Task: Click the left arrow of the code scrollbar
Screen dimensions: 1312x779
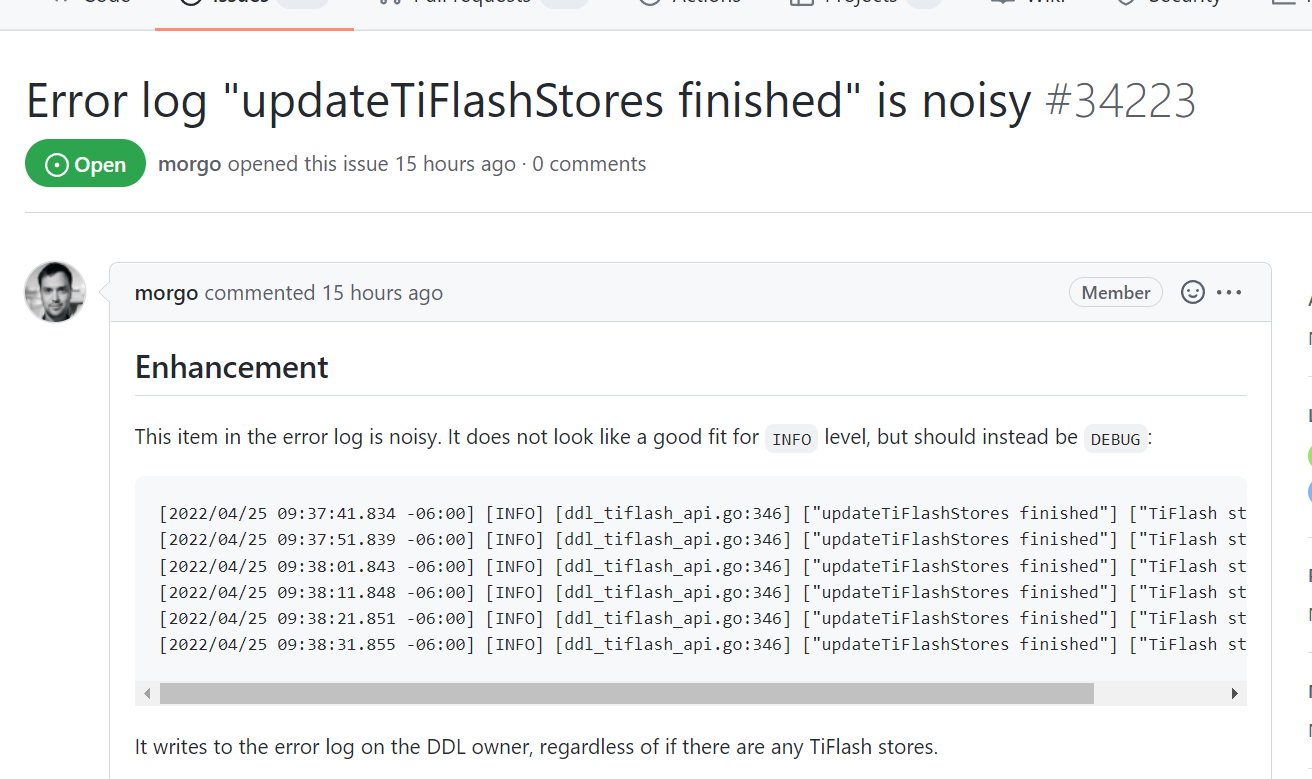Action: 147,693
